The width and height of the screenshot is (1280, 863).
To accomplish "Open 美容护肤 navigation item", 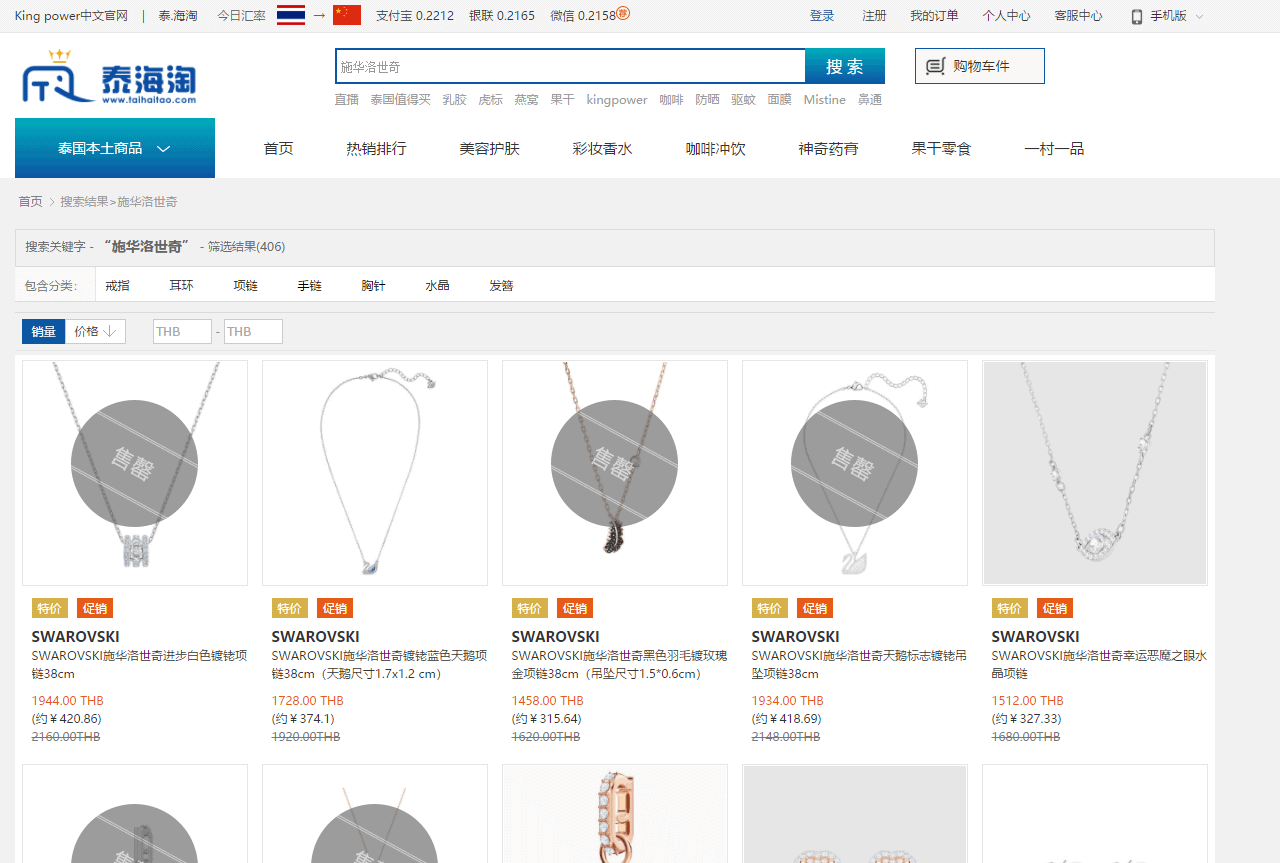I will (x=489, y=148).
